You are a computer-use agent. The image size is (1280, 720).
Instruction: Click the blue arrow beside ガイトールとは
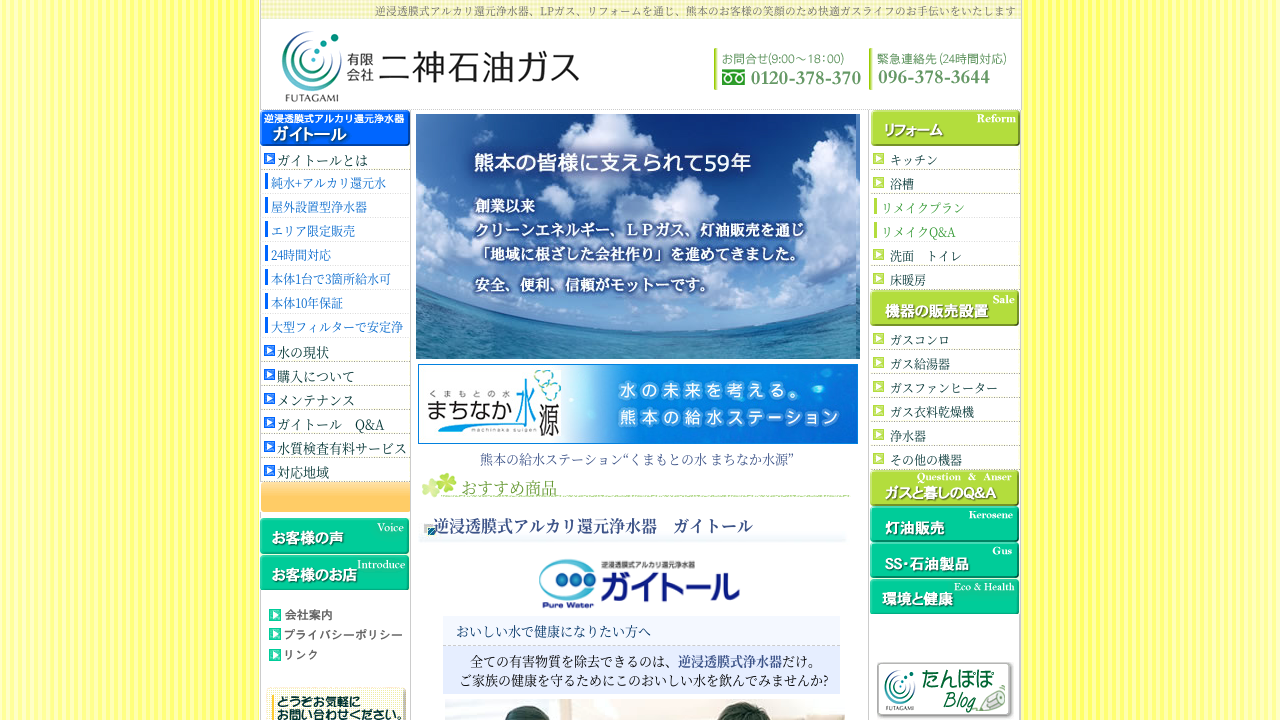(269, 159)
